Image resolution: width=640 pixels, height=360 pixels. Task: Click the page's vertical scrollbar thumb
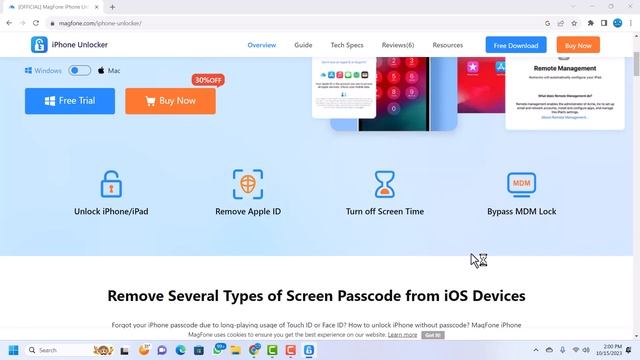pos(636,63)
